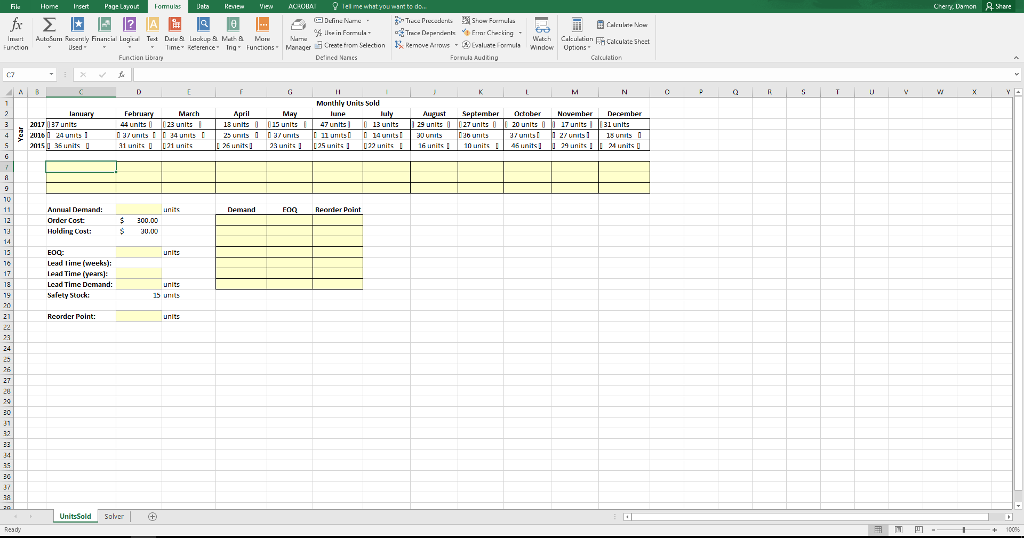Toggle Show Formulas
Screen dimensions: 1024x538
[489, 21]
